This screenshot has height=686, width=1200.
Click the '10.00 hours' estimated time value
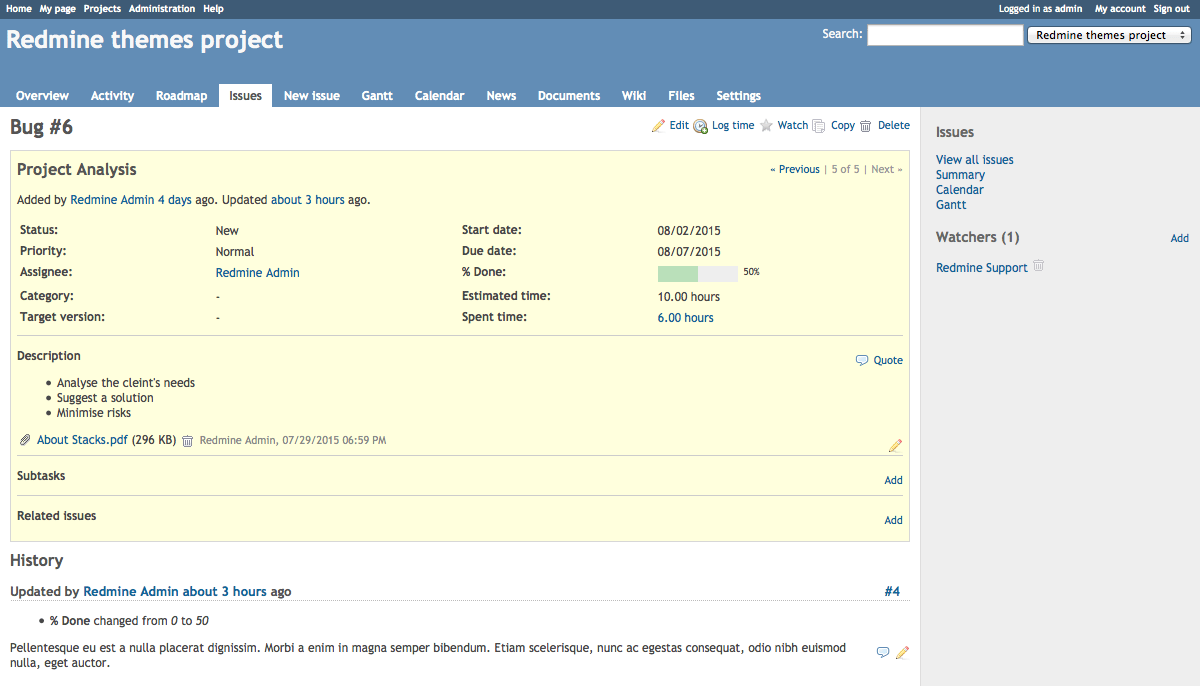click(x=689, y=297)
